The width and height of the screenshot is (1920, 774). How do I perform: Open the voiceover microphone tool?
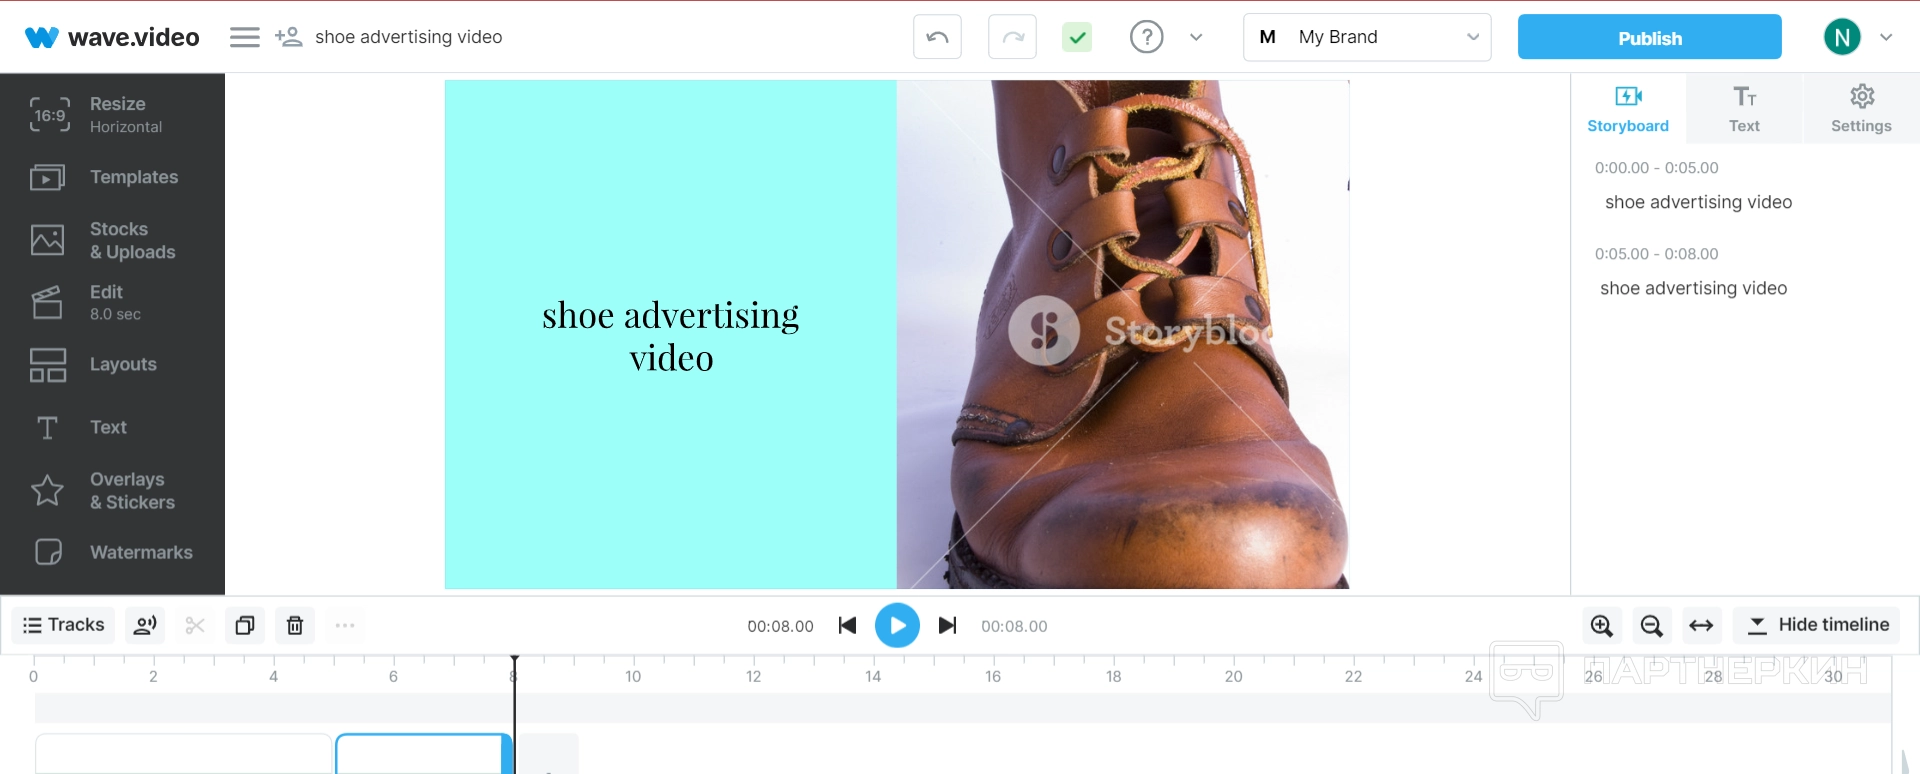pyautogui.click(x=145, y=626)
